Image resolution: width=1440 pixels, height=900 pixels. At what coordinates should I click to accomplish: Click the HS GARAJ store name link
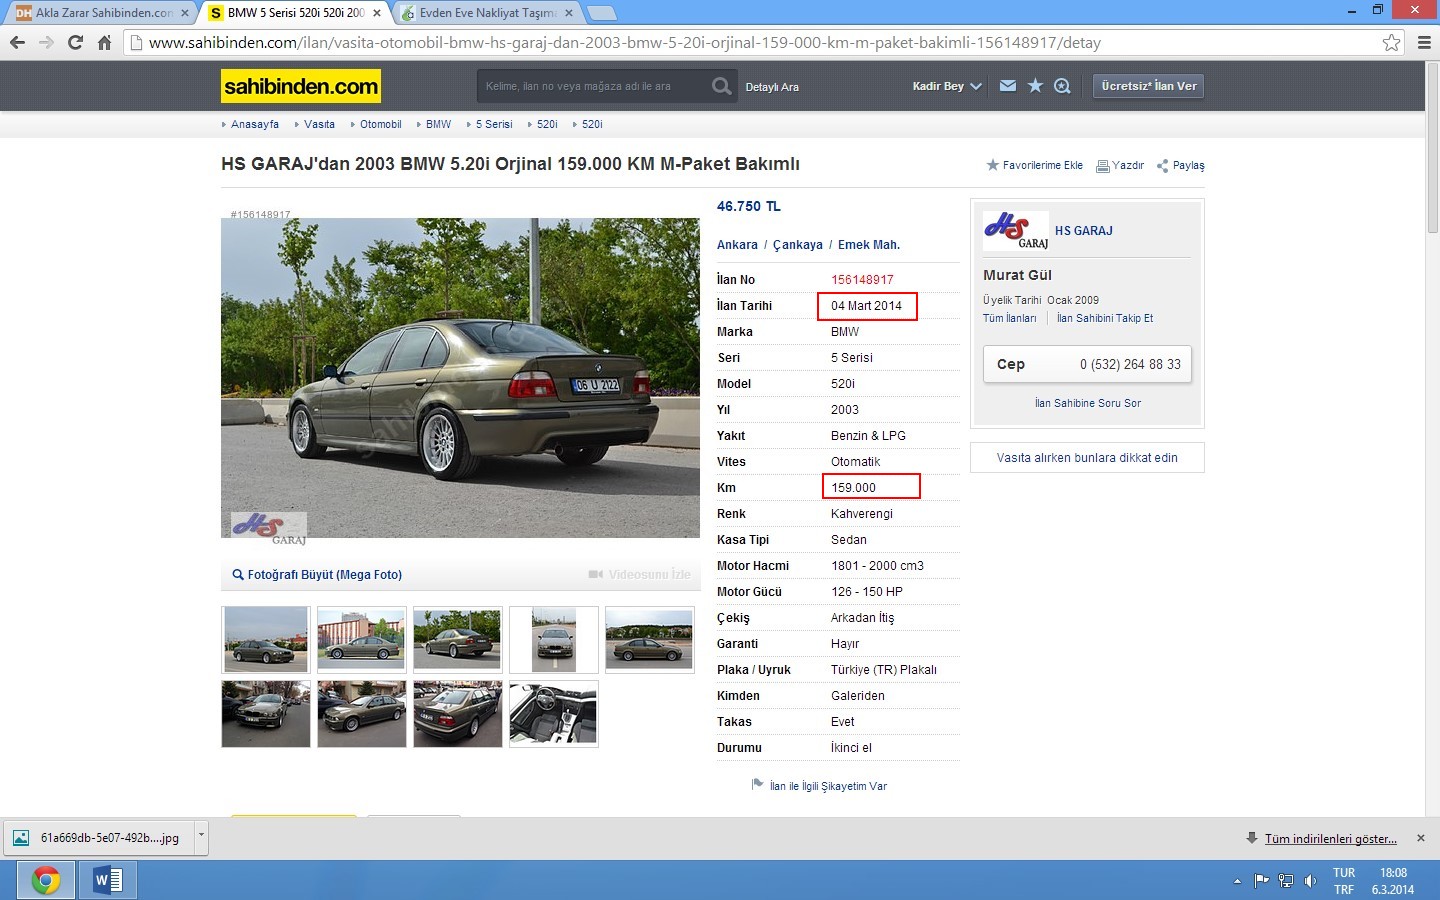(1084, 231)
